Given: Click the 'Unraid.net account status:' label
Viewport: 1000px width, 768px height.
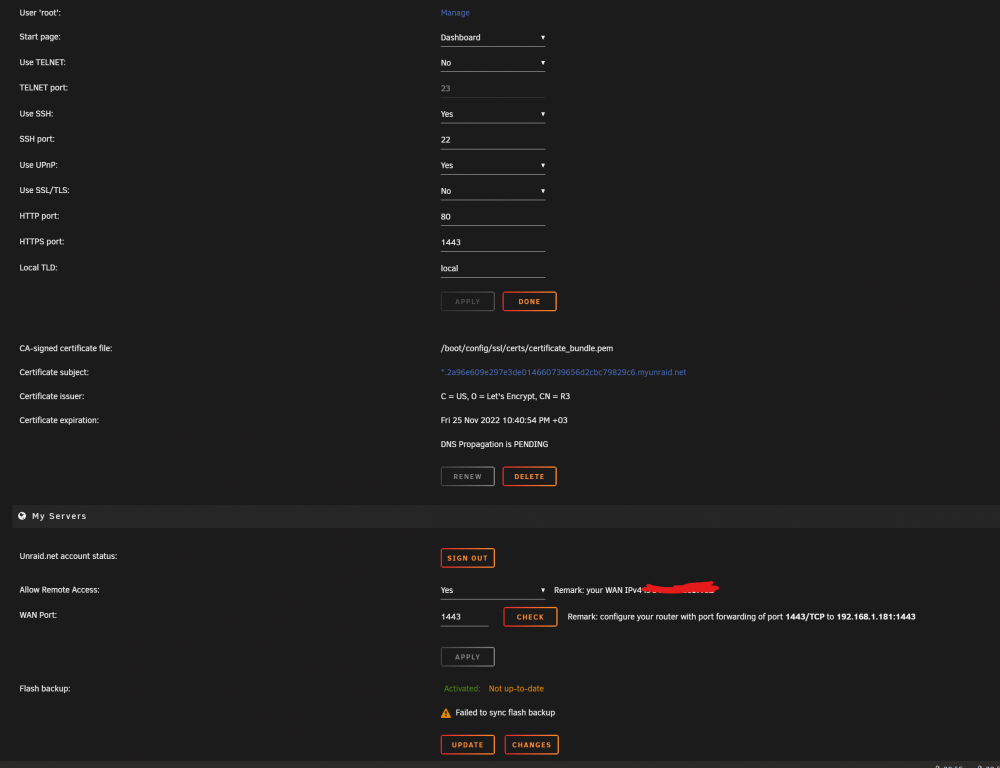Looking at the screenshot, I should [x=68, y=556].
